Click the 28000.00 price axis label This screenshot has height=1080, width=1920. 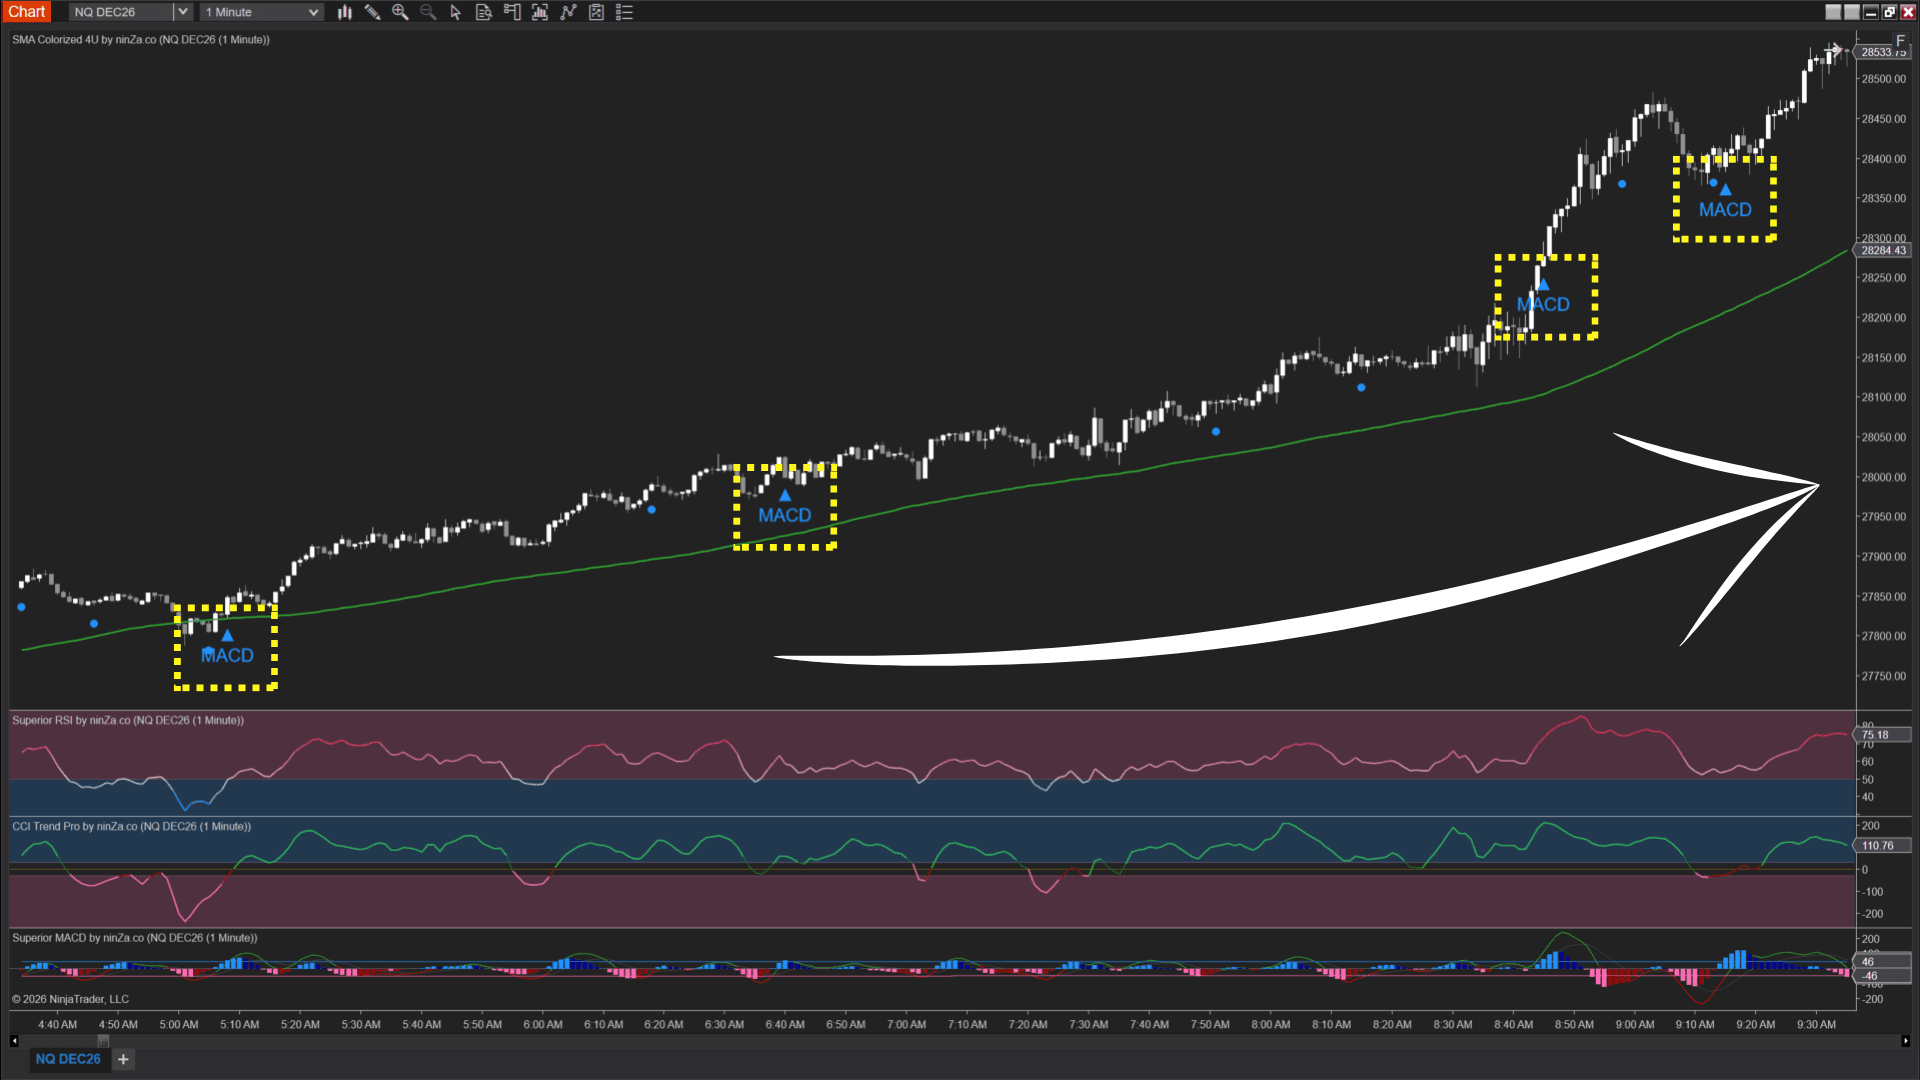[1883, 477]
